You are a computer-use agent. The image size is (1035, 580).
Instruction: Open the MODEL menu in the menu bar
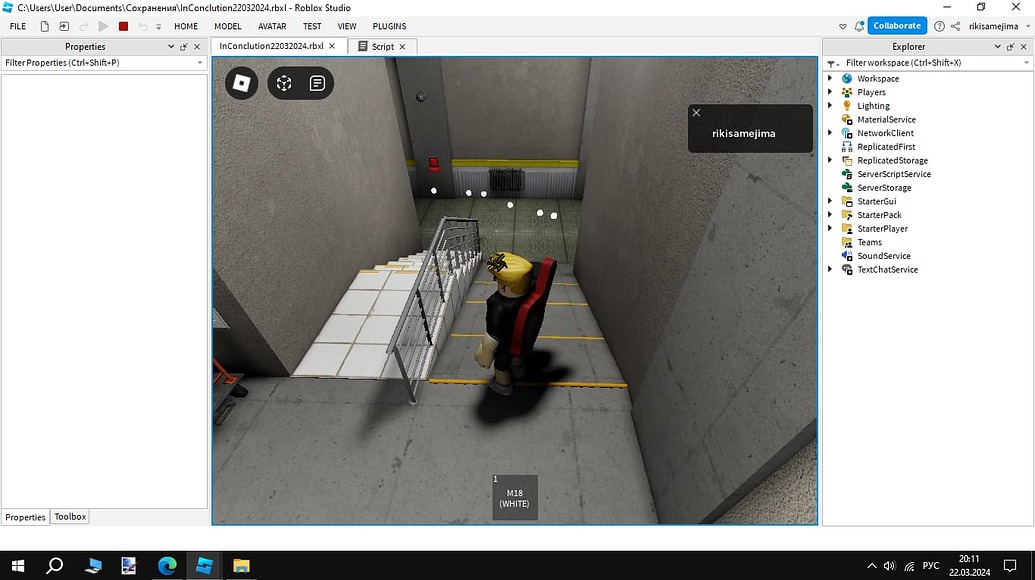pyautogui.click(x=228, y=26)
